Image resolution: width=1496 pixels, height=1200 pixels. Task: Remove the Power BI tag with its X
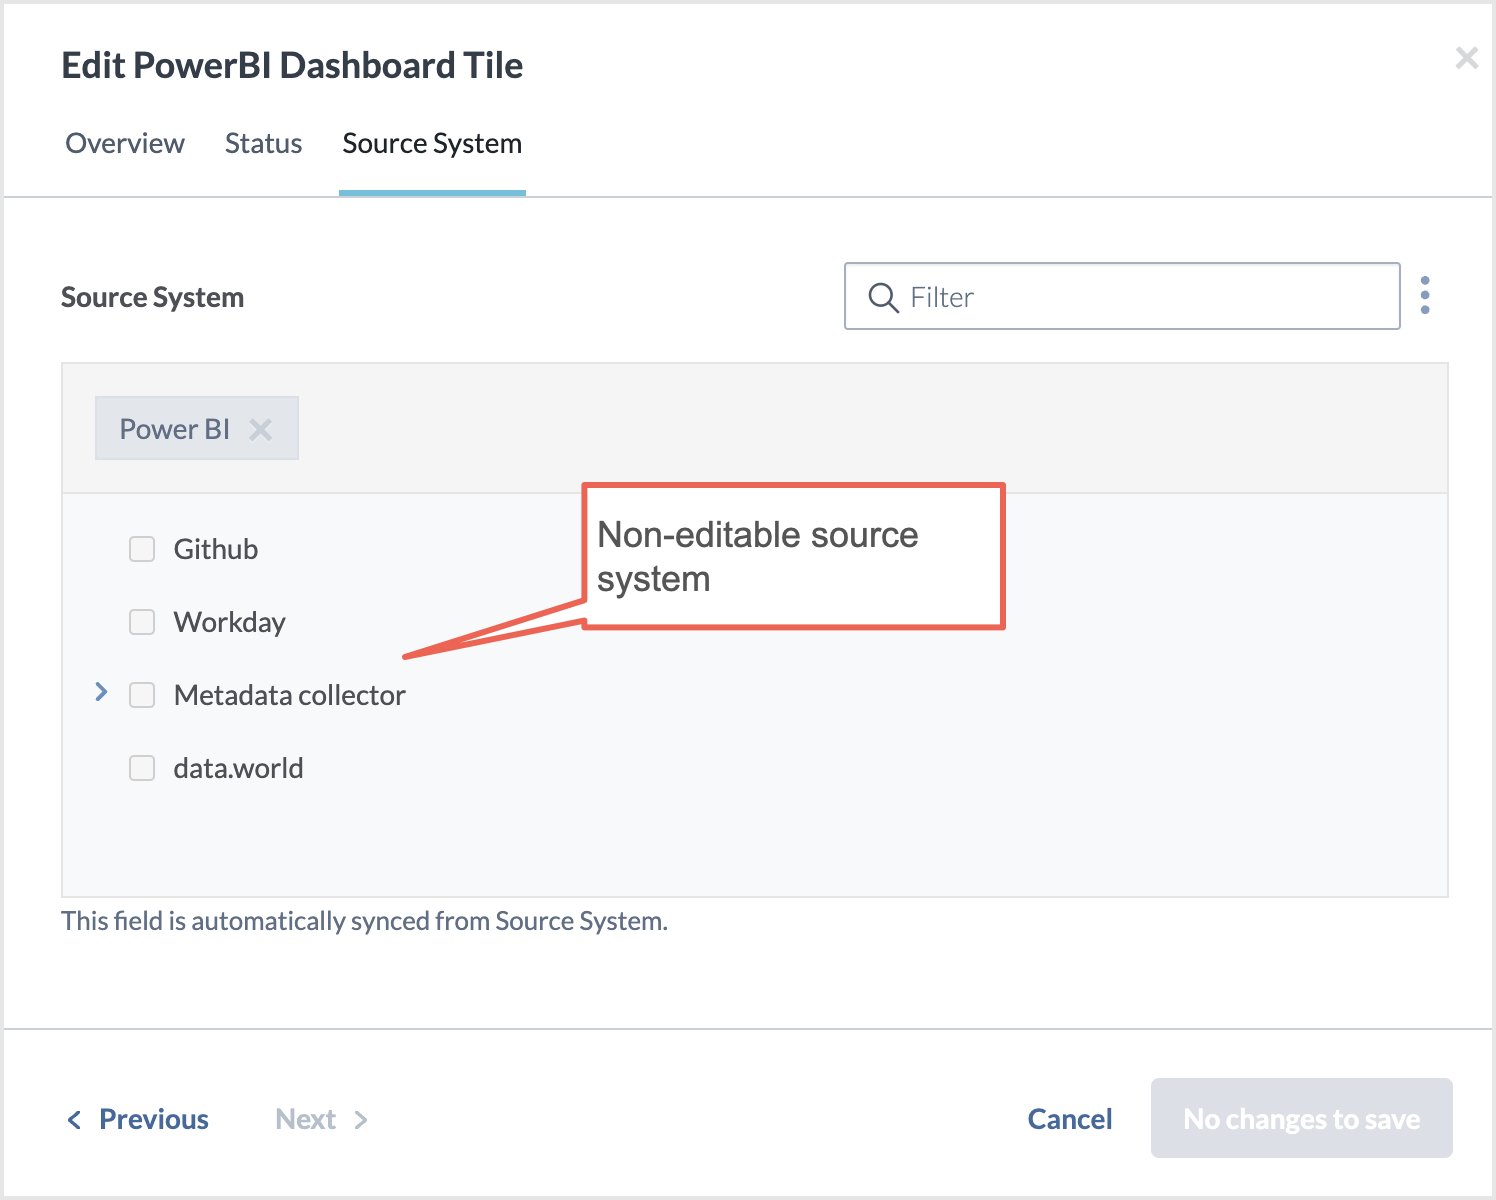tap(260, 429)
